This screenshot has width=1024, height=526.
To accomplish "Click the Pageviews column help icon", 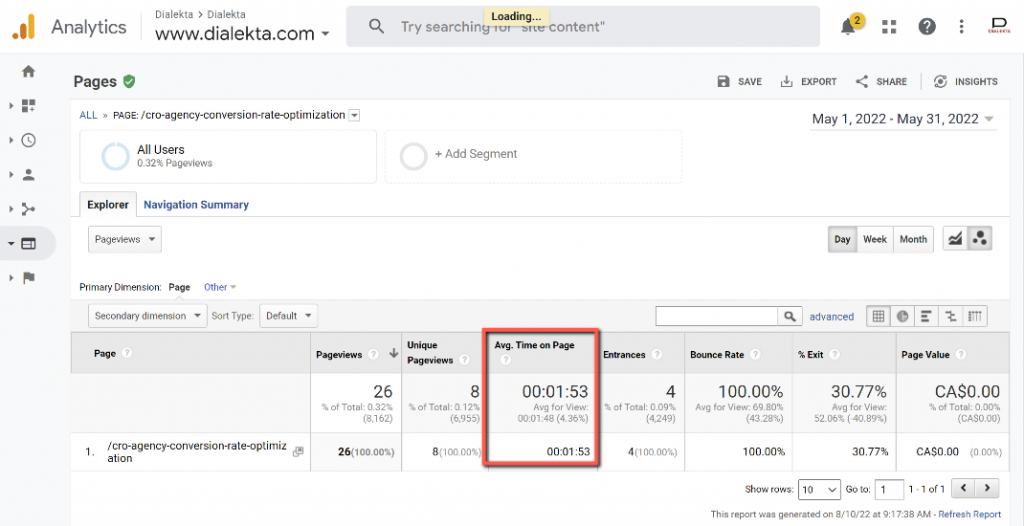I will [373, 354].
